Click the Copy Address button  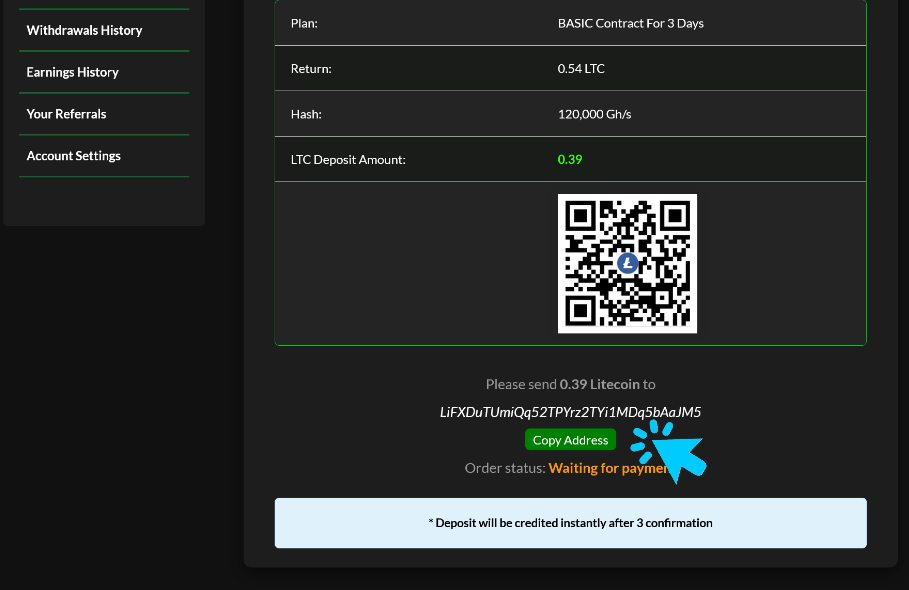pos(570,439)
